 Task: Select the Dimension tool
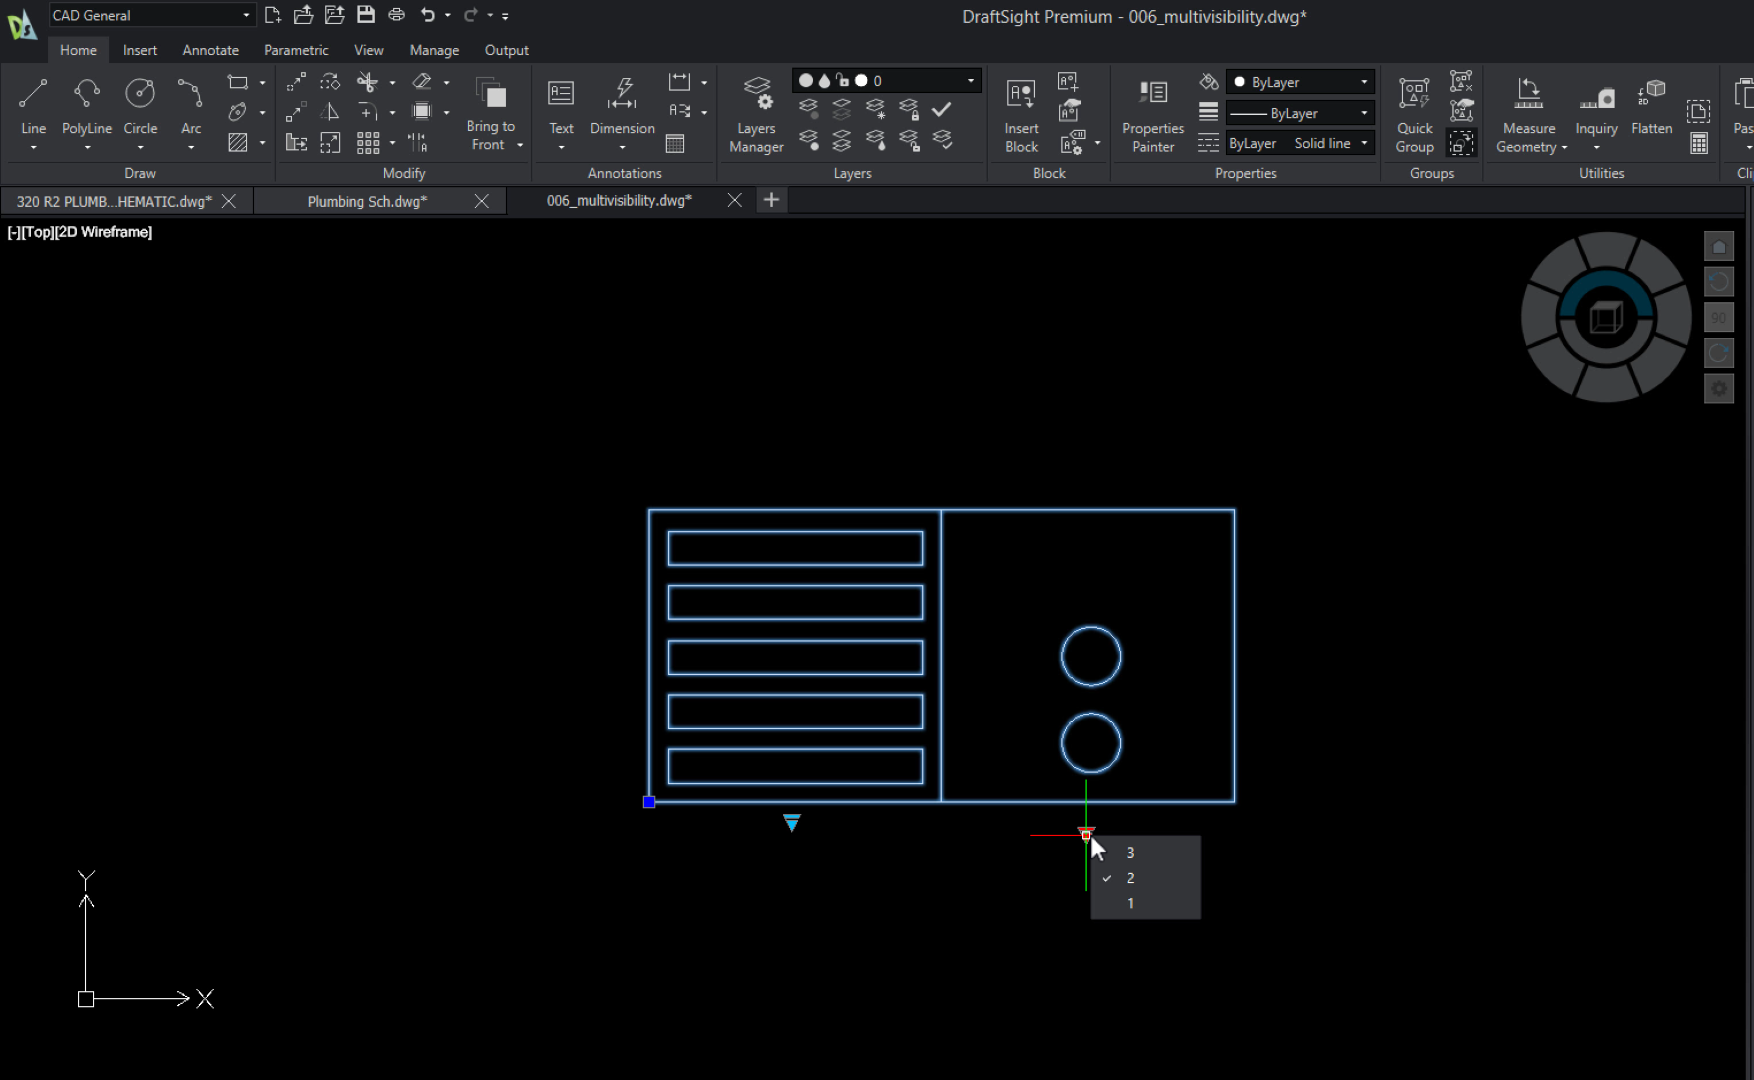622,105
